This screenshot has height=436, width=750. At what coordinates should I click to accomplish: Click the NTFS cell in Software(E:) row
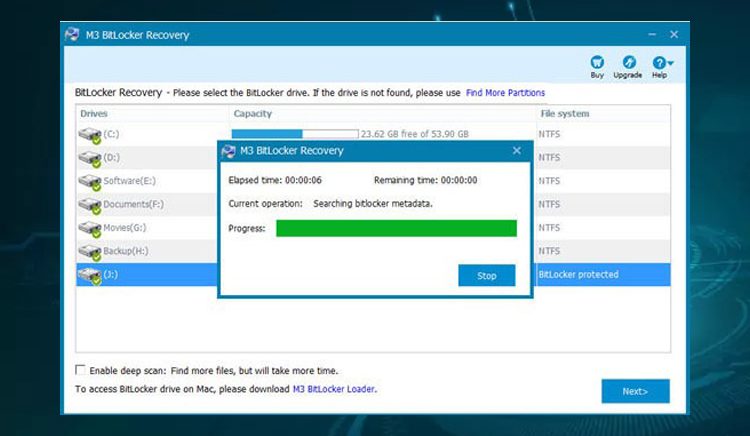tap(549, 181)
